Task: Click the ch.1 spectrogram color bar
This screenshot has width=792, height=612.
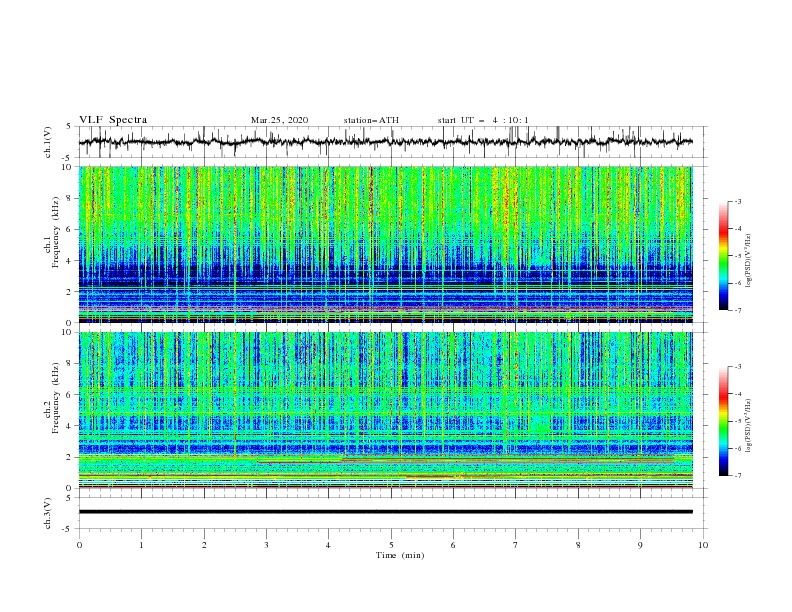Action: [x=723, y=256]
